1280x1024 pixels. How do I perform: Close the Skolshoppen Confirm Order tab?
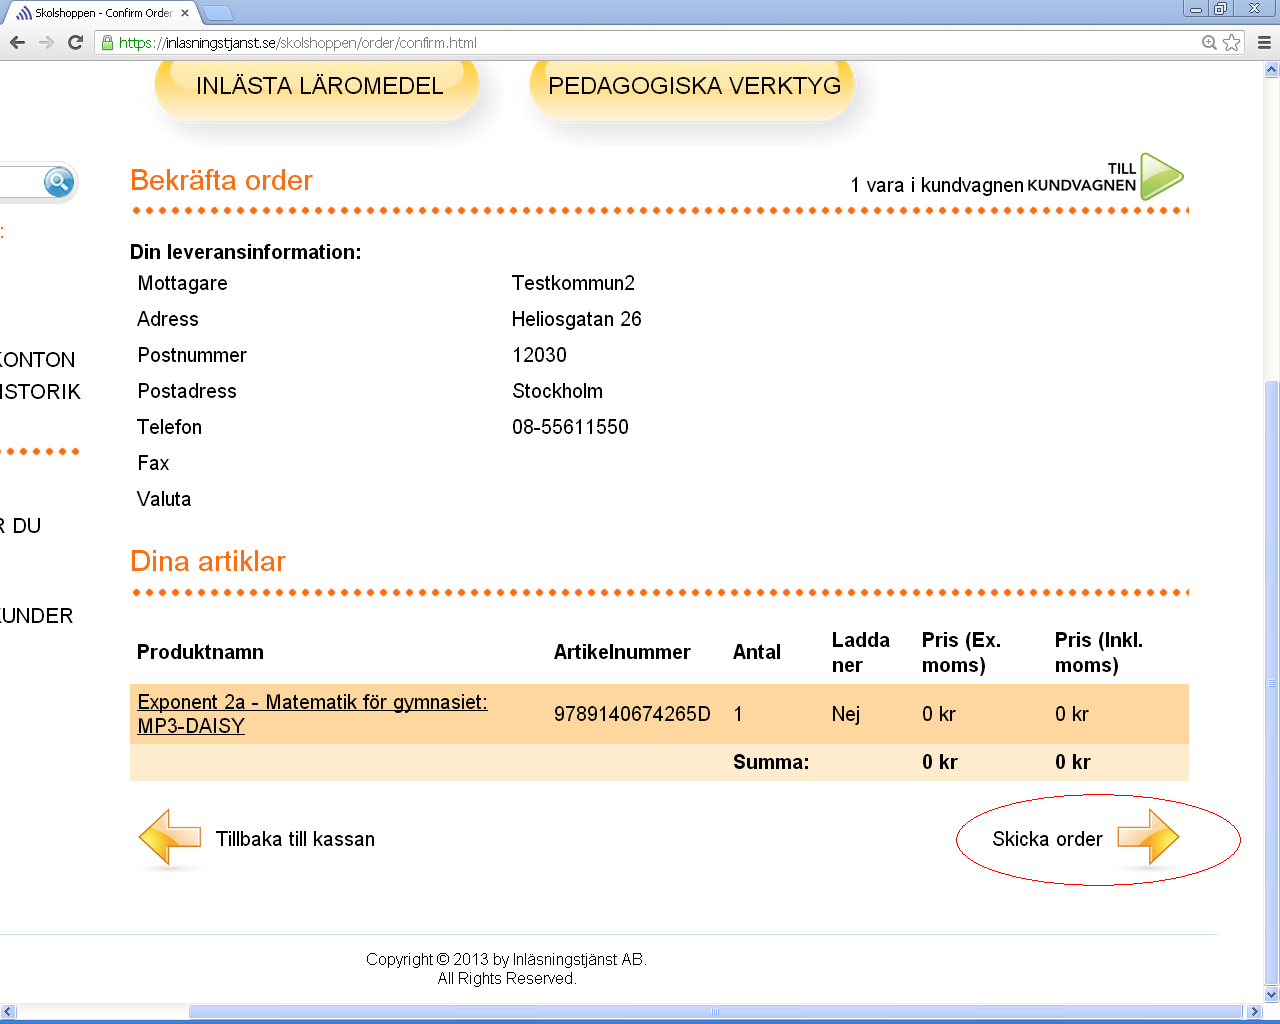click(x=185, y=13)
